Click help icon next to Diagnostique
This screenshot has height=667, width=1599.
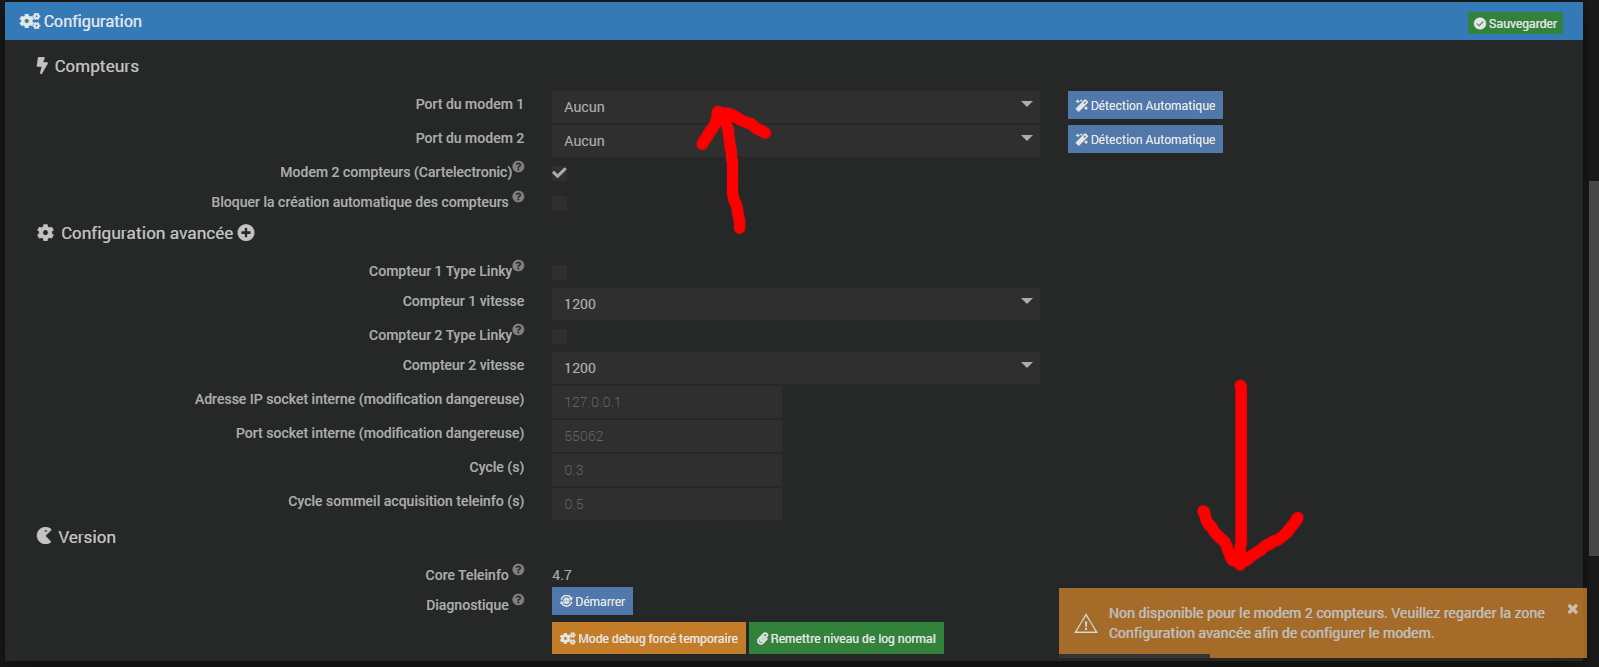pos(518,600)
